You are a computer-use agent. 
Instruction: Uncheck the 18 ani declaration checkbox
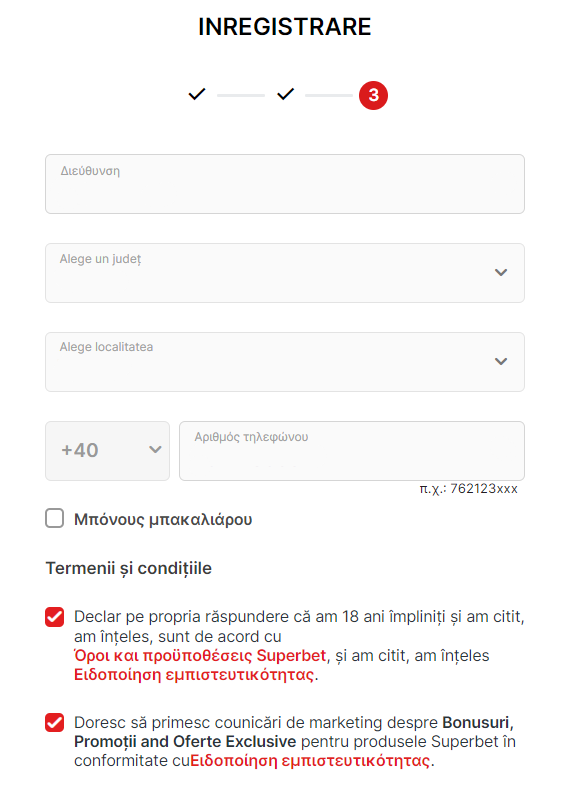(x=54, y=617)
